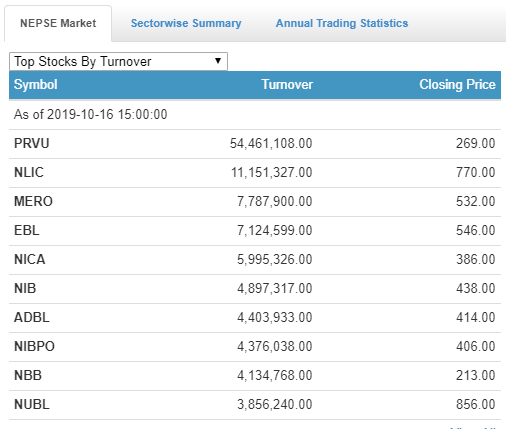This screenshot has width=507, height=429.
Task: Select NUBL turnover 3,856,240.00
Action: [x=275, y=404]
